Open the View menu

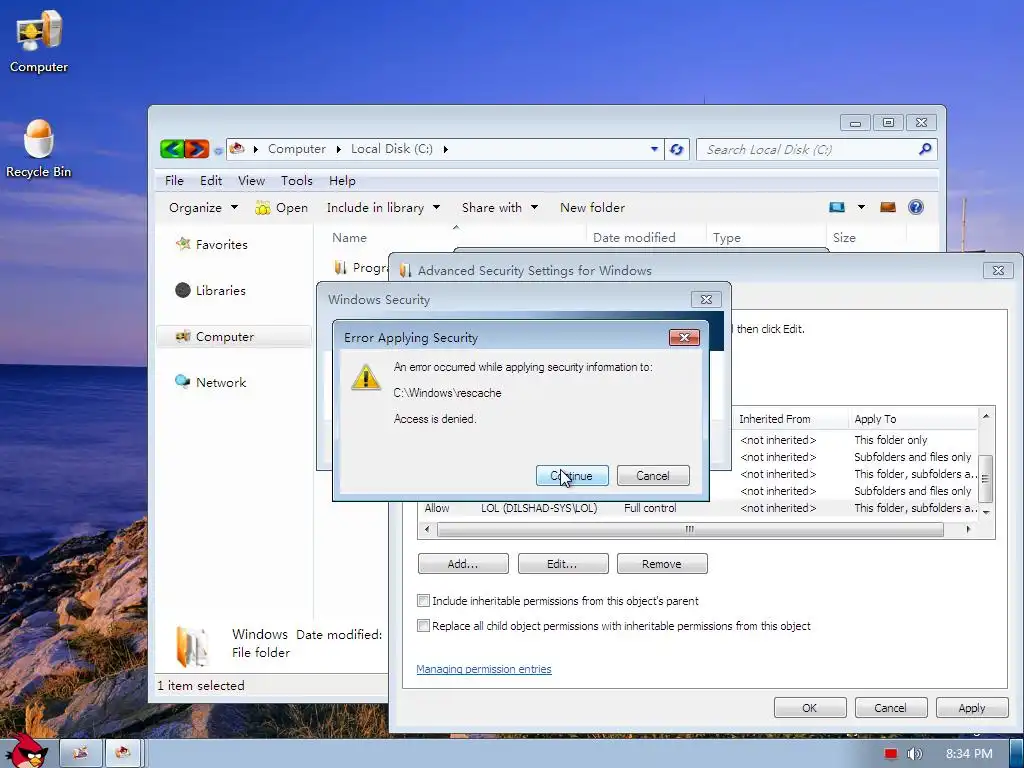251,181
